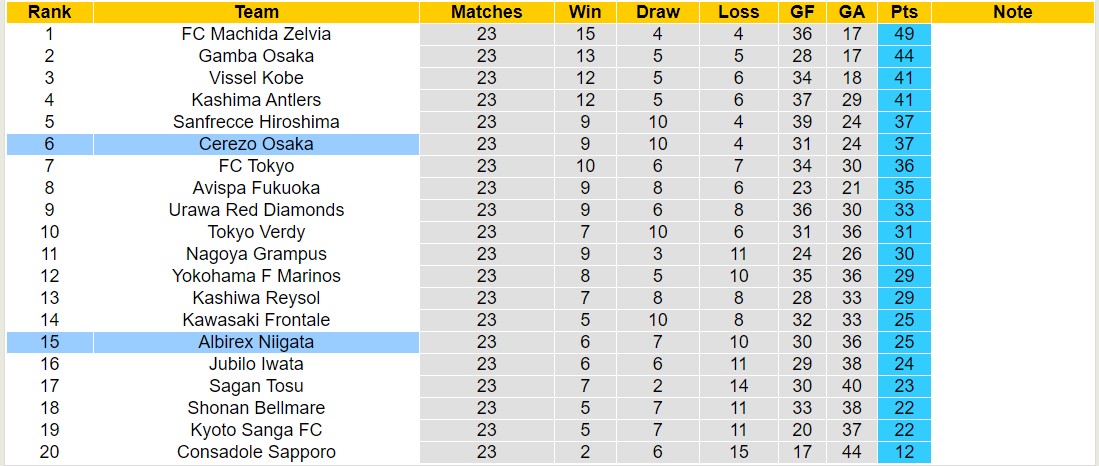Click the GF column header
Screen dimensions: 1099x466
click(802, 12)
